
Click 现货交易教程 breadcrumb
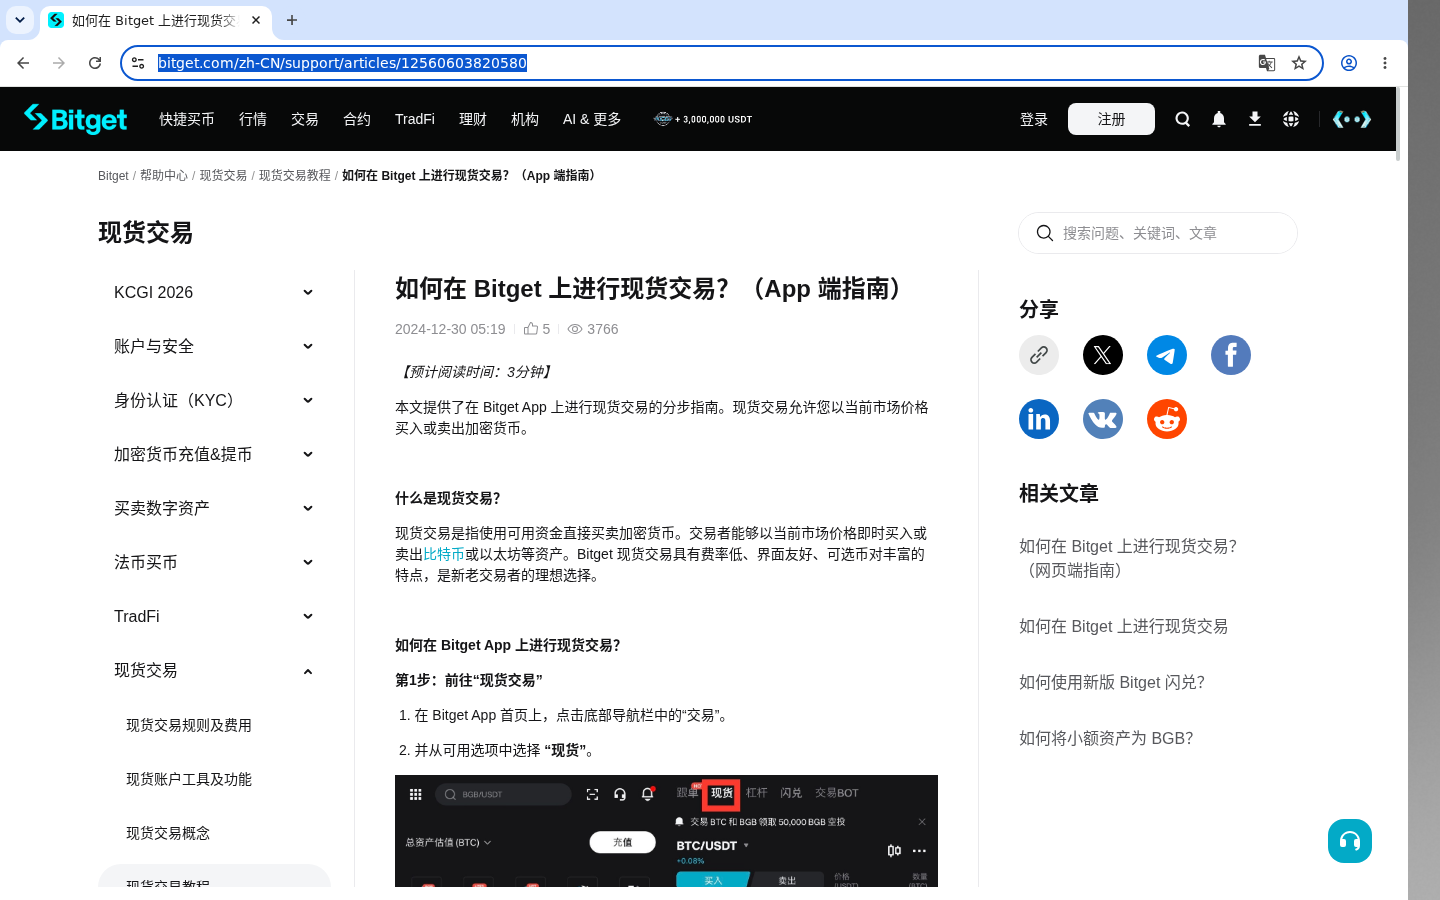click(295, 175)
